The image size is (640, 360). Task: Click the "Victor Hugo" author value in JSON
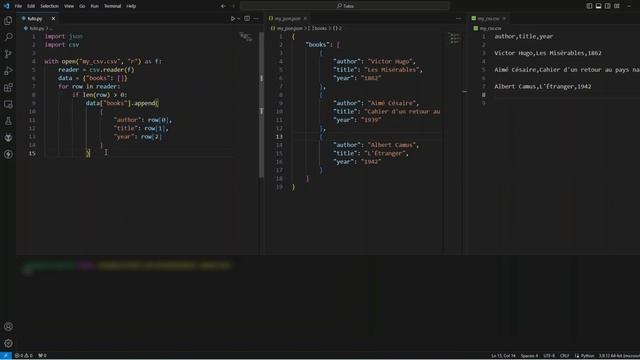point(389,61)
